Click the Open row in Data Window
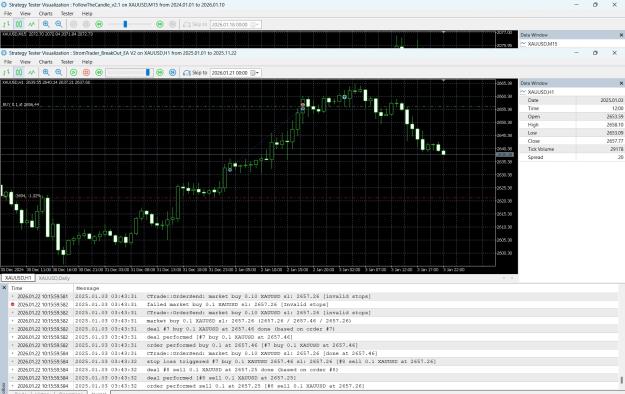Image resolution: width=625 pixels, height=394 pixels. point(572,116)
